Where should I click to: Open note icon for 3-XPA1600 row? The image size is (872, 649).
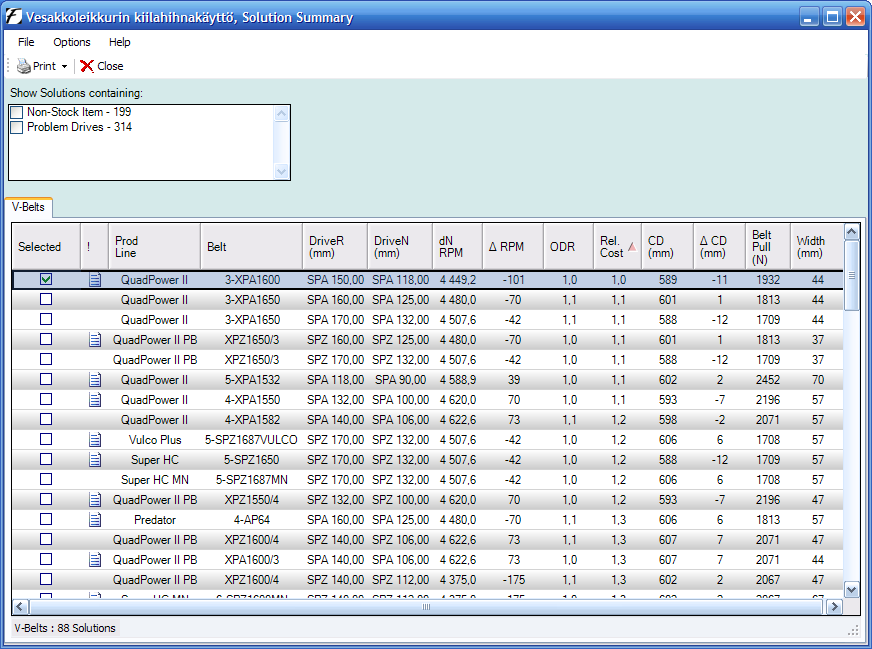coord(95,280)
